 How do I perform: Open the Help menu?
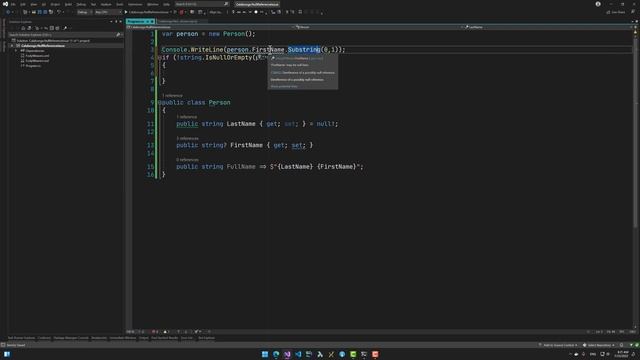click(x=166, y=4)
